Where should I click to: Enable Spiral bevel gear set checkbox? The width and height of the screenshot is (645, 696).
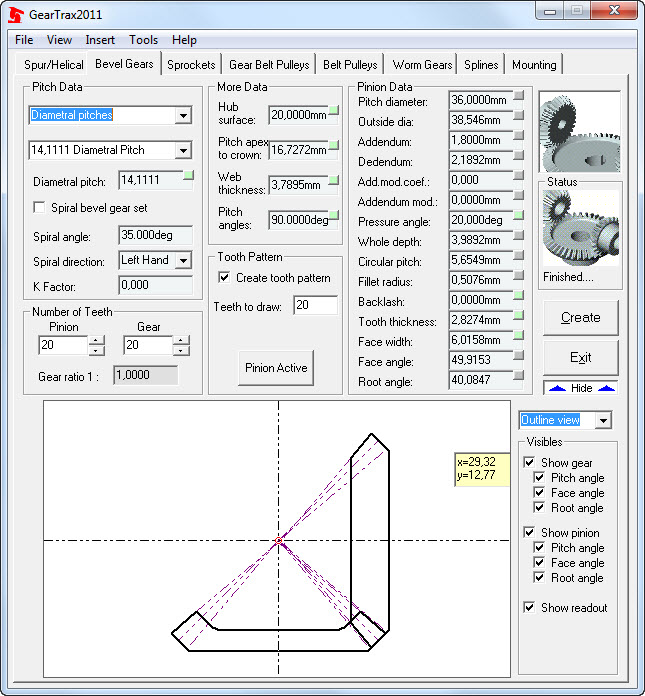(40, 208)
